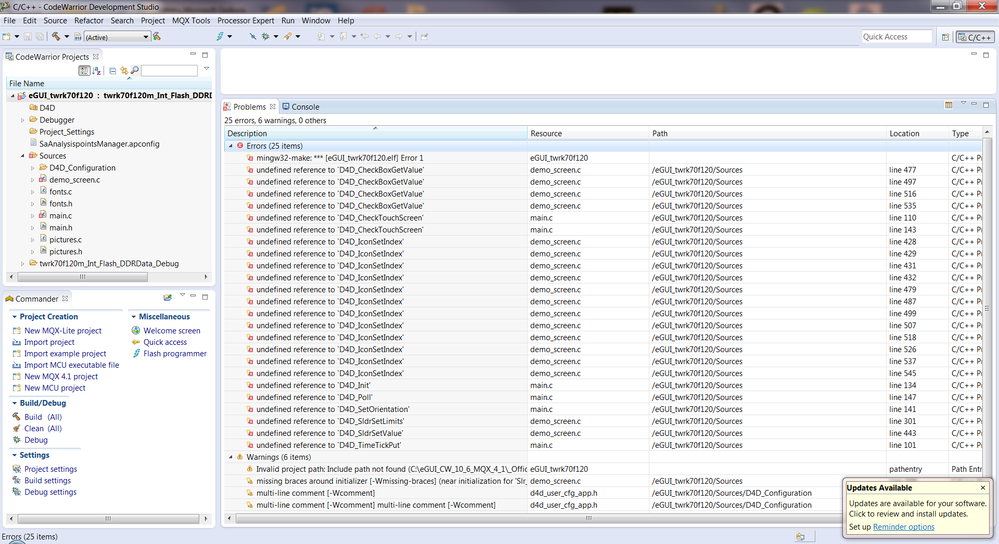Click the Import MCU executable file icon
This screenshot has width=999, height=544.
point(17,365)
